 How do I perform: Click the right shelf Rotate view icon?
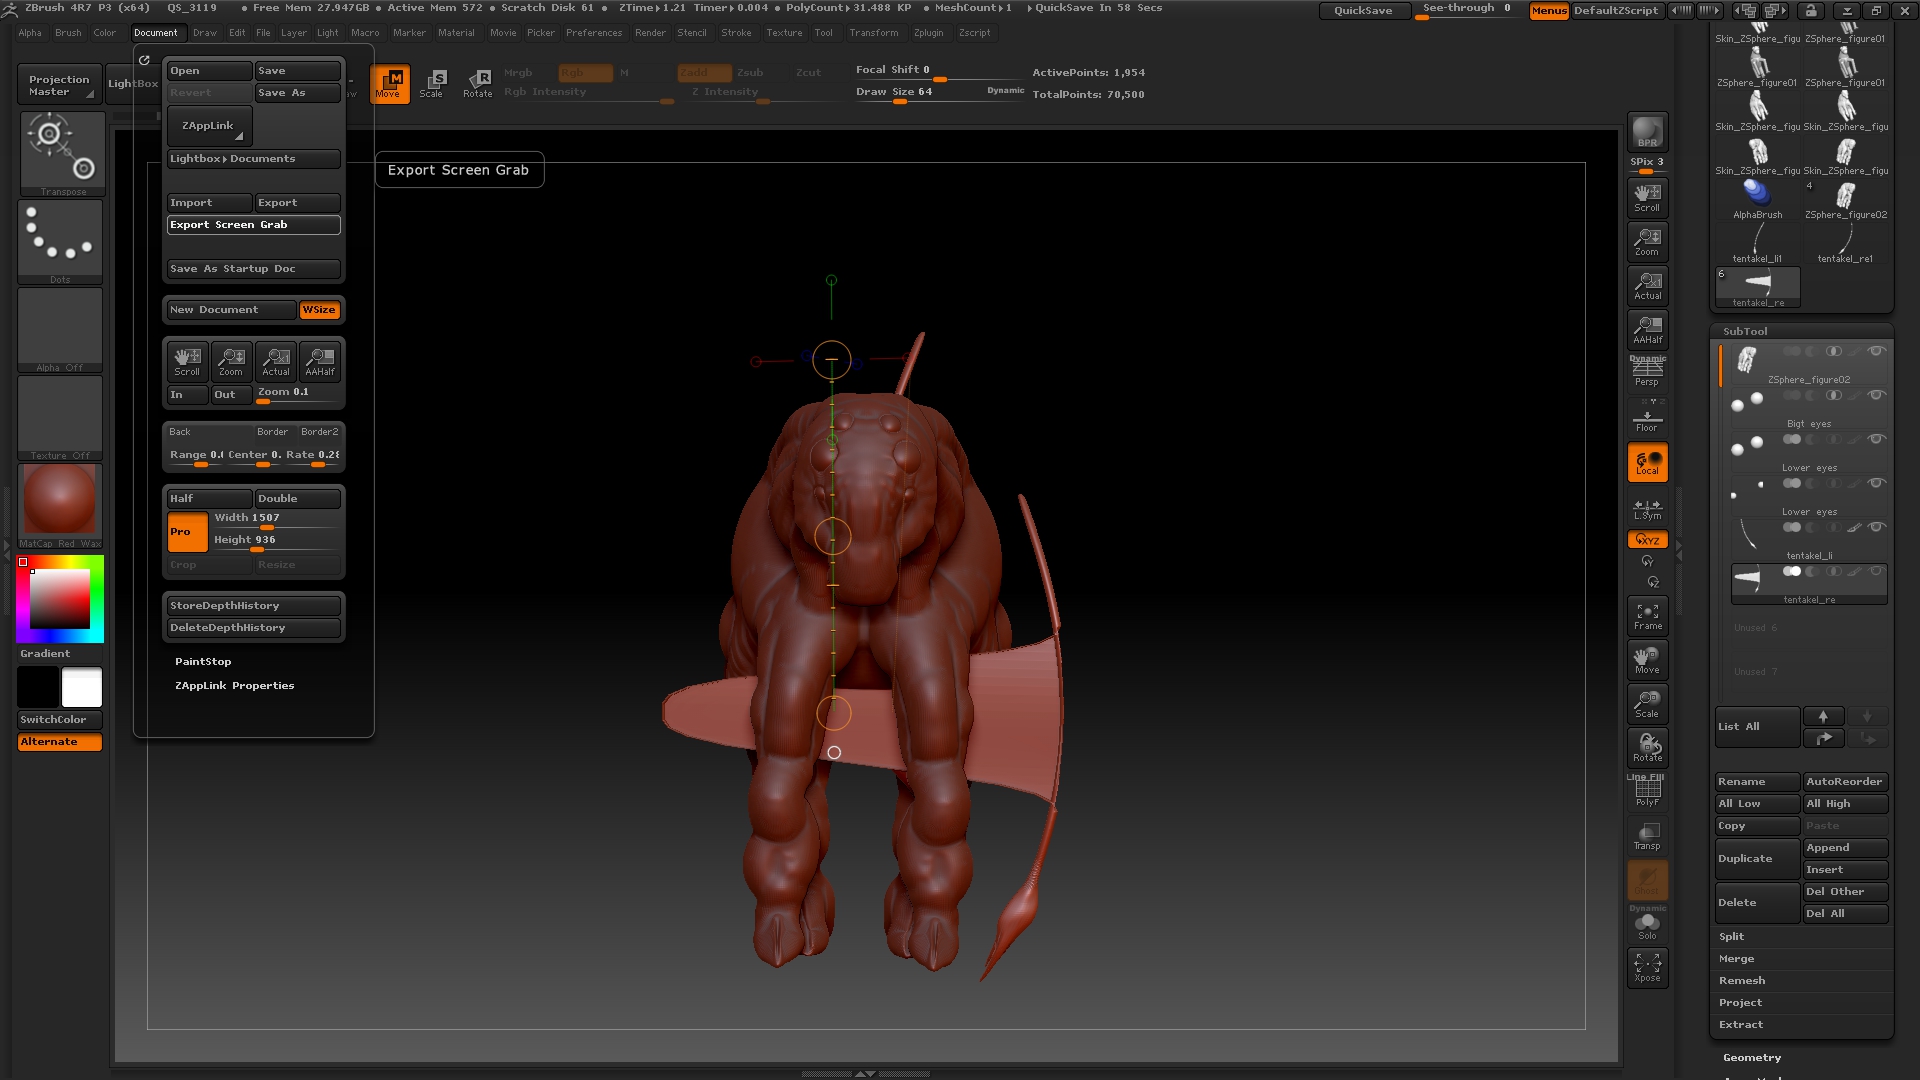tap(1647, 748)
